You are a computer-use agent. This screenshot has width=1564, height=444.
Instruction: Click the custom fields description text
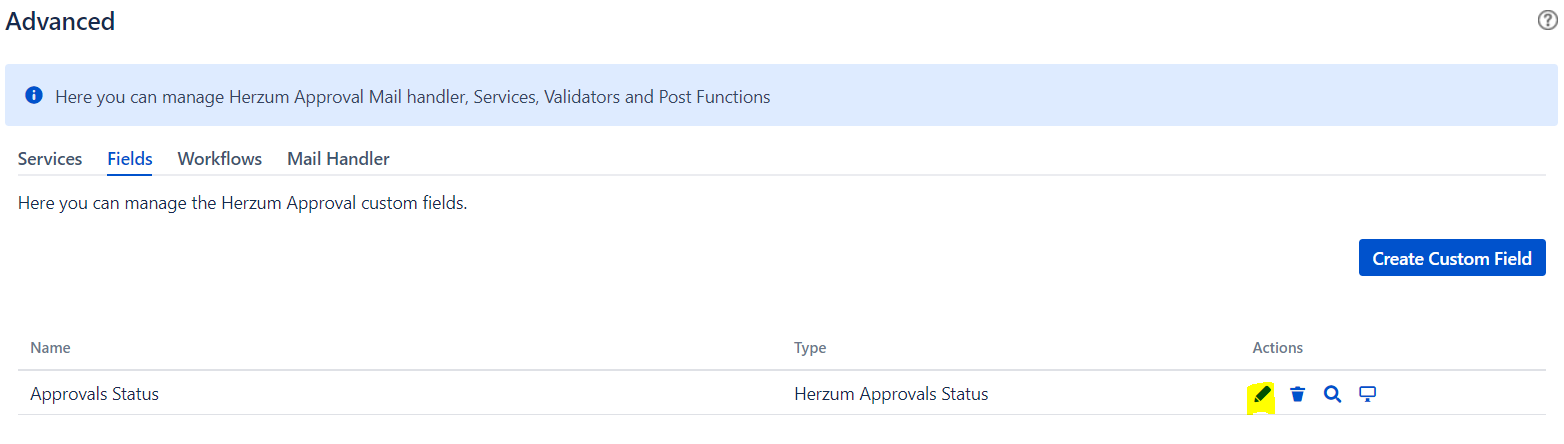pyautogui.click(x=243, y=204)
